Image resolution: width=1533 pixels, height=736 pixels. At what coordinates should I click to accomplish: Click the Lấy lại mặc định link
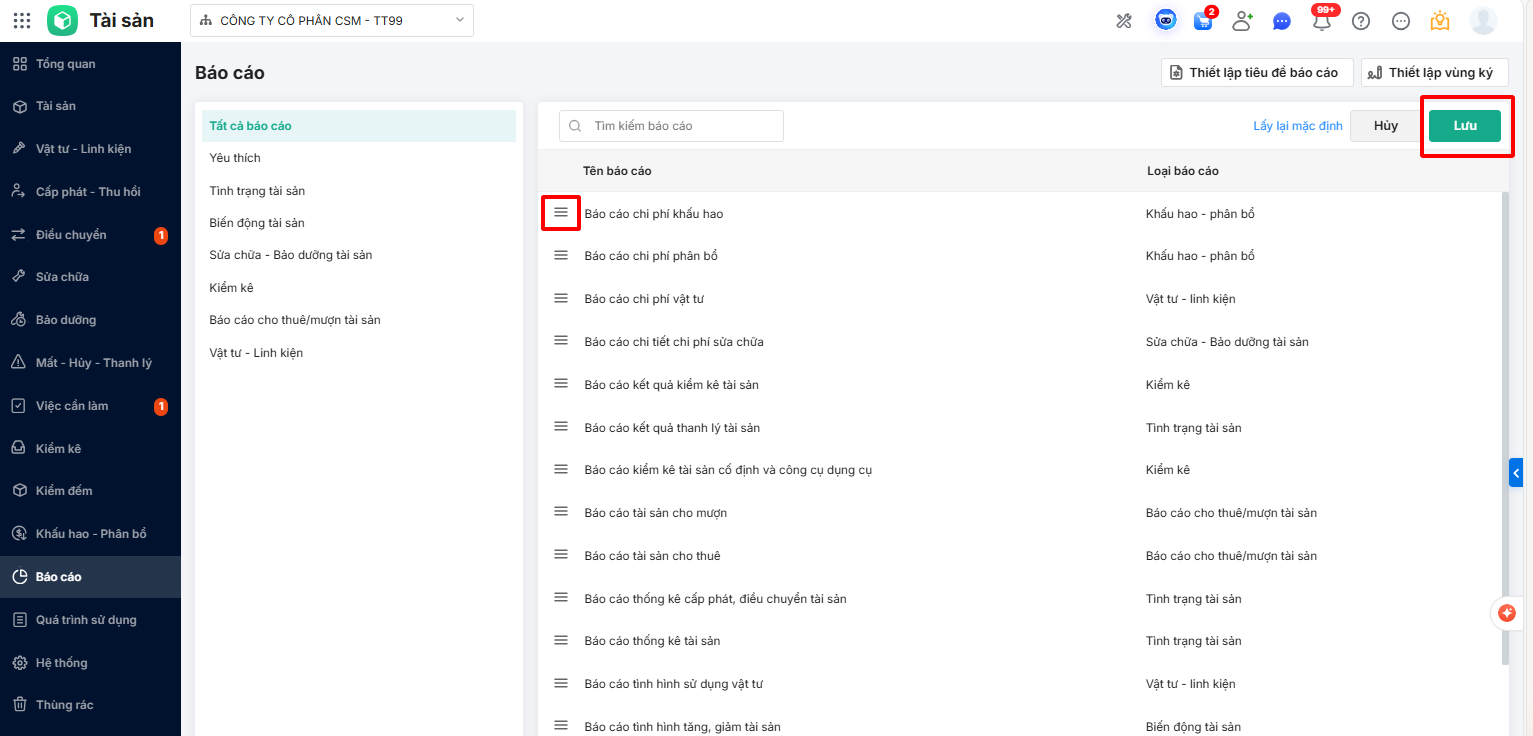pos(1298,126)
